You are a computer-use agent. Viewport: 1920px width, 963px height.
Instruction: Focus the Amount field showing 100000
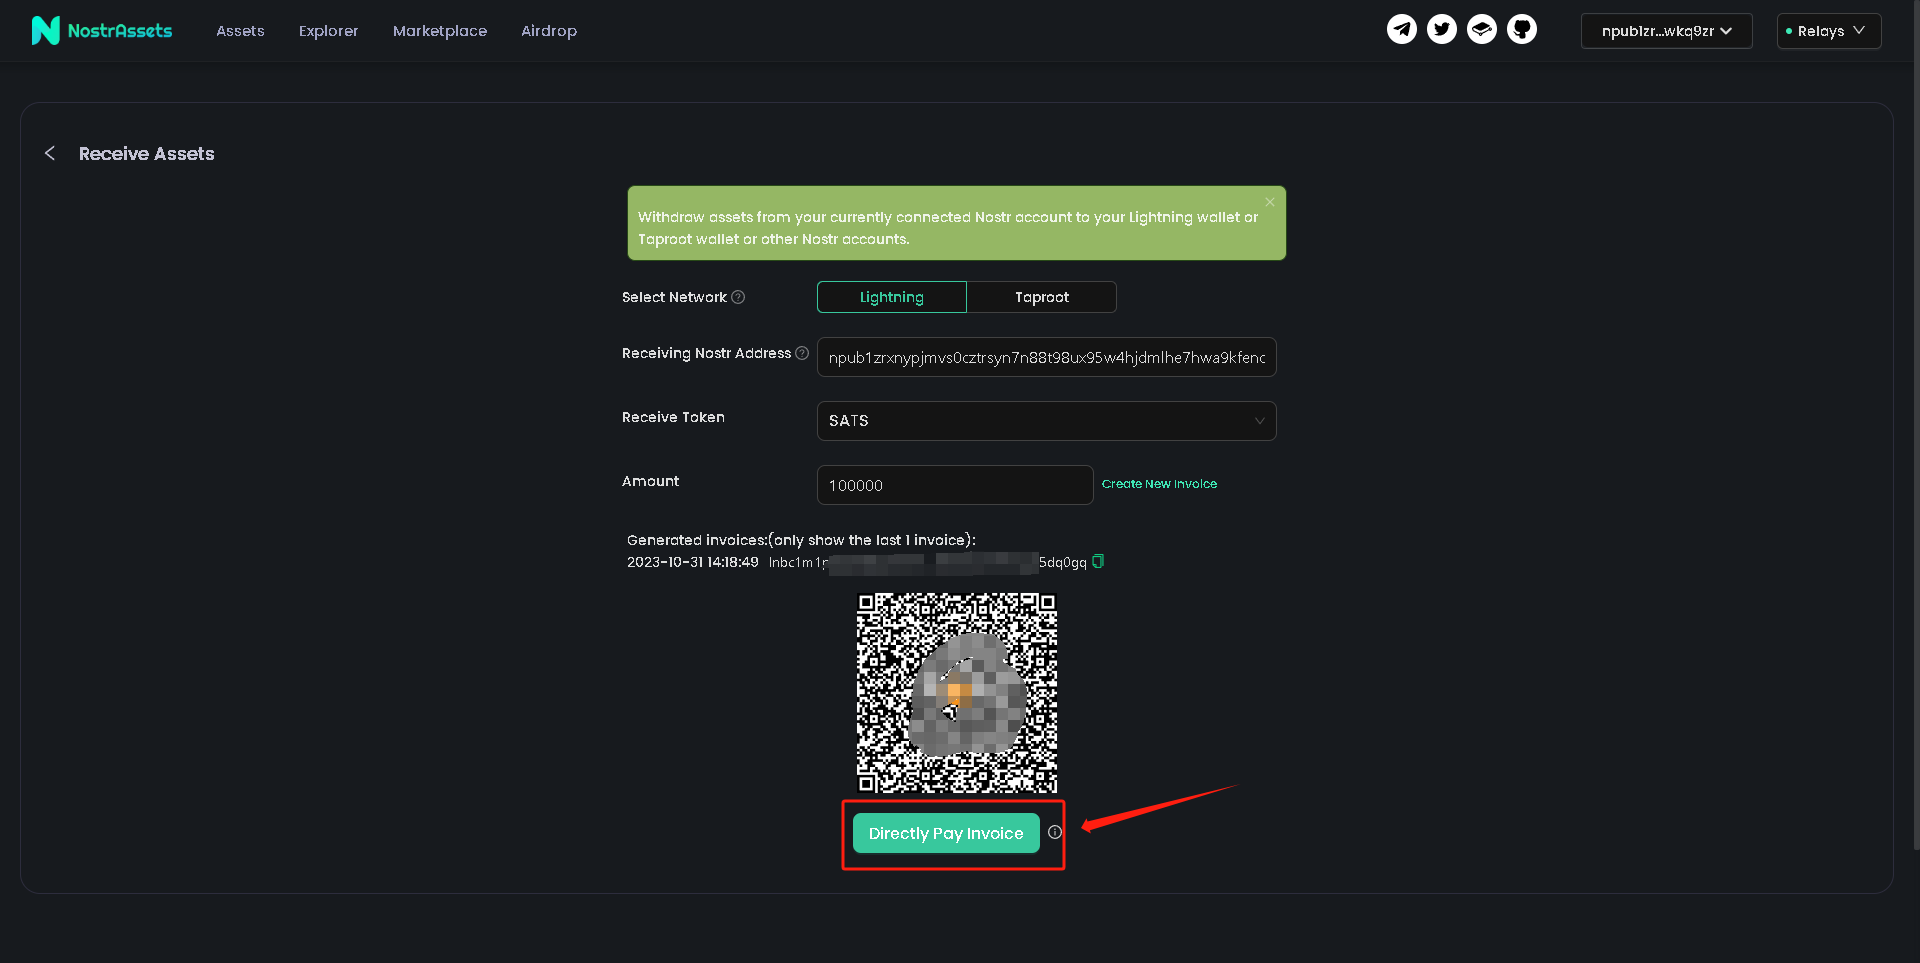(x=955, y=485)
